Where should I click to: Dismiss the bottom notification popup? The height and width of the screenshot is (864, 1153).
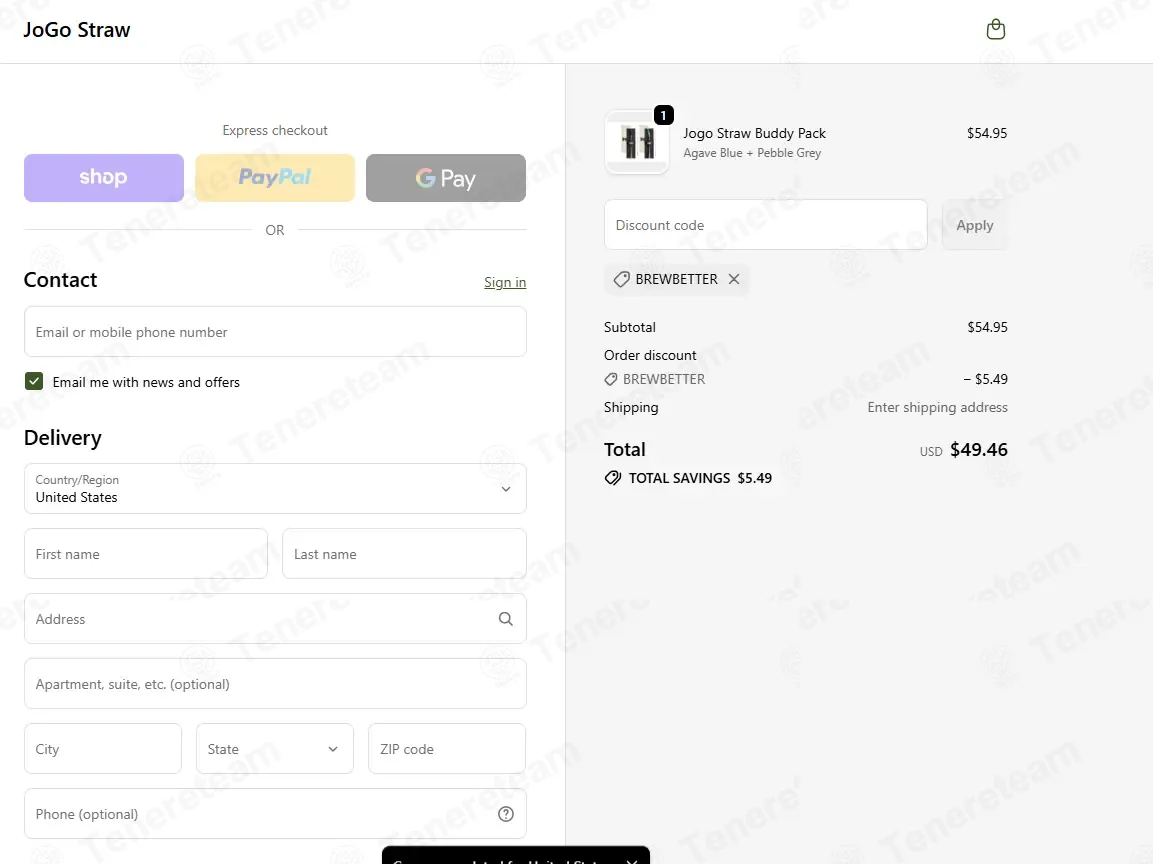click(632, 860)
